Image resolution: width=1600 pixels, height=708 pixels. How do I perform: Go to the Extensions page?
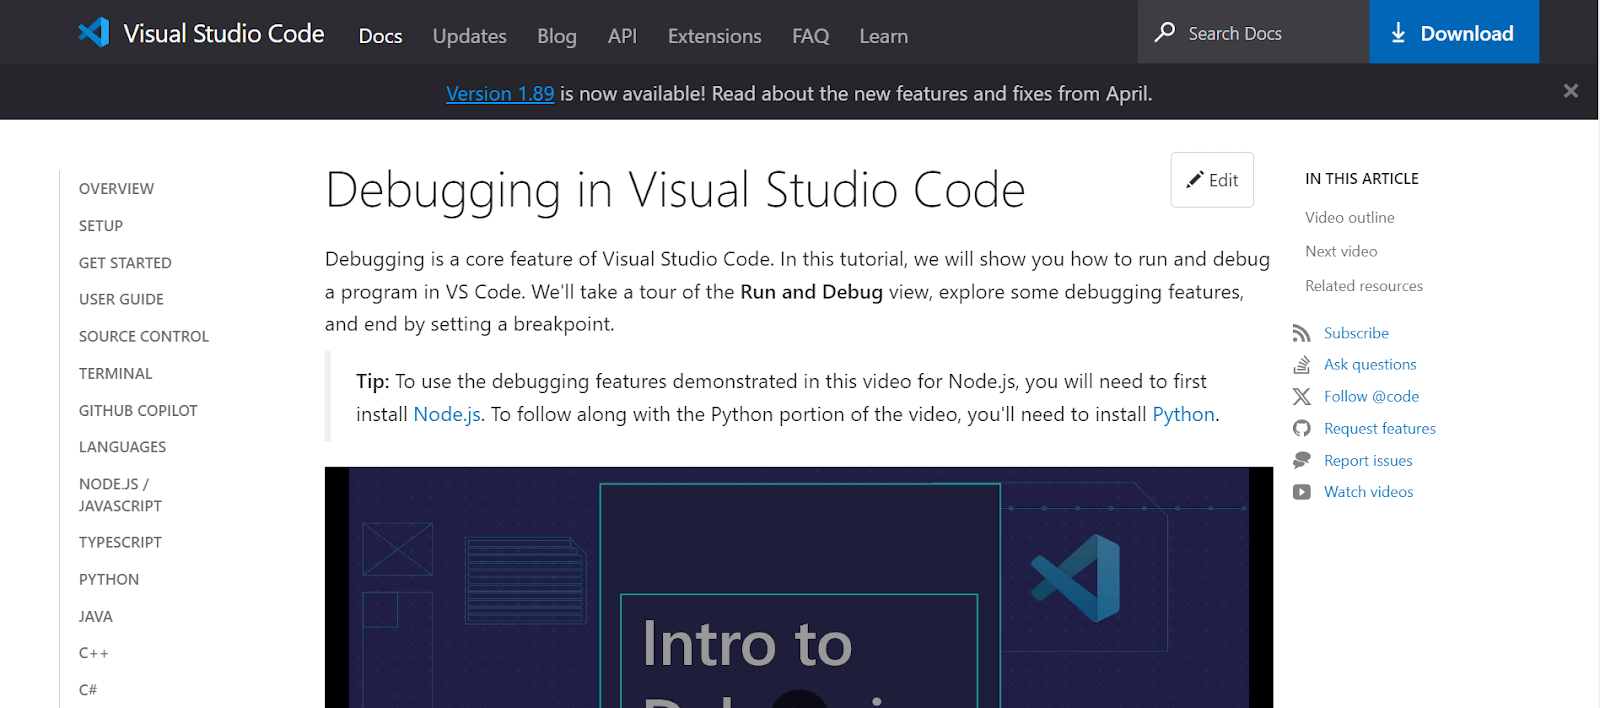[x=714, y=36]
